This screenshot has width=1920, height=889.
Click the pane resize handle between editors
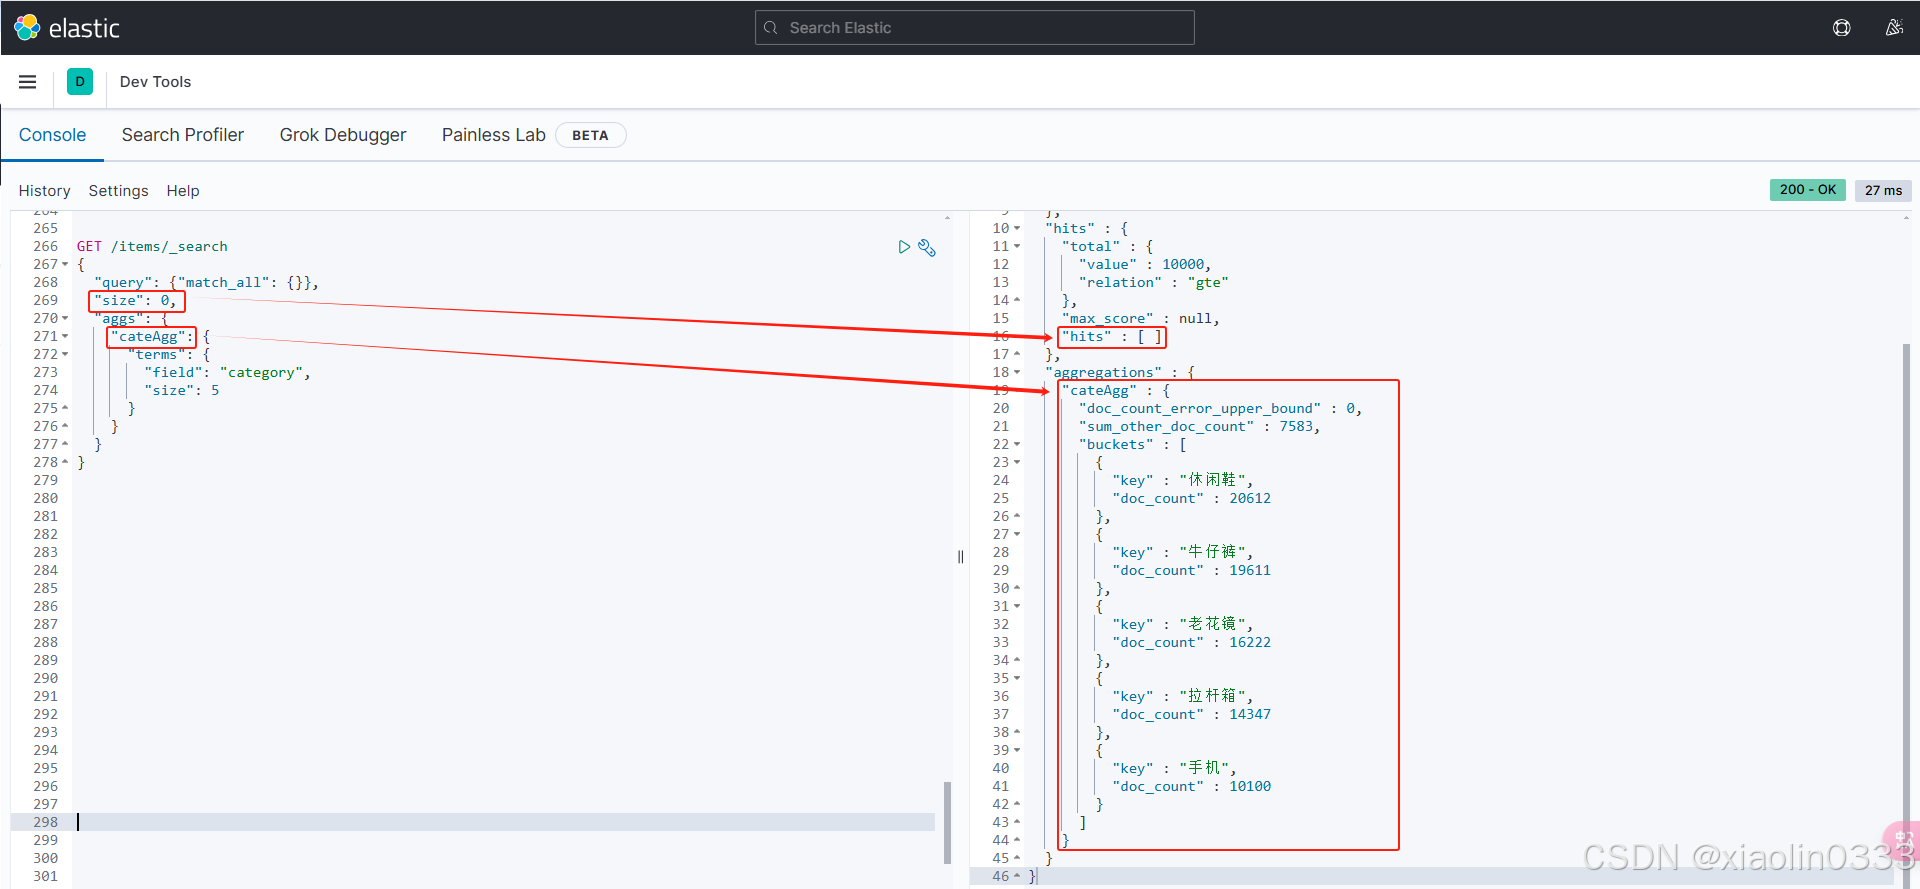[960, 557]
